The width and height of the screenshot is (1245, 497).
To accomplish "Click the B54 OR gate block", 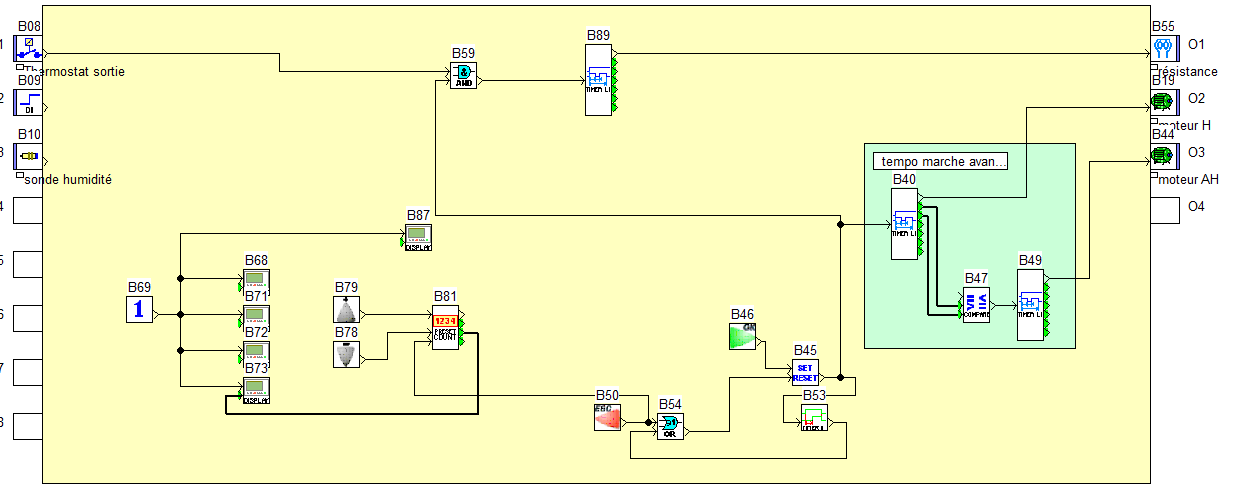I will tap(669, 426).
